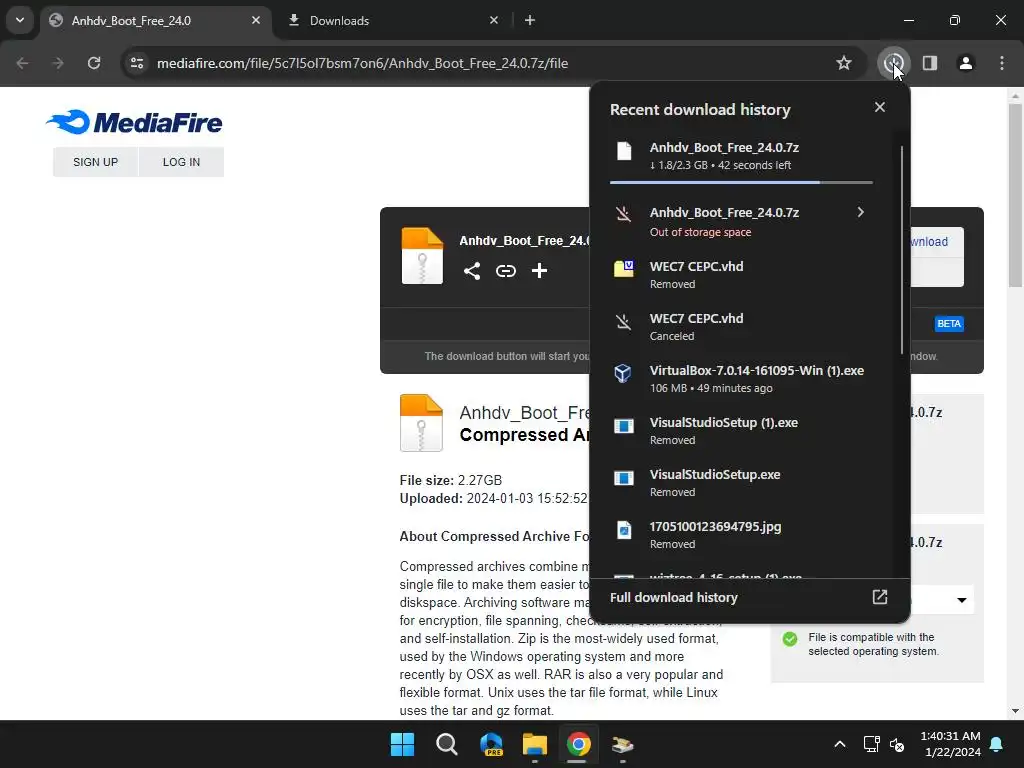Click the popup list scrollbar
1024x768 pixels.
(x=901, y=249)
